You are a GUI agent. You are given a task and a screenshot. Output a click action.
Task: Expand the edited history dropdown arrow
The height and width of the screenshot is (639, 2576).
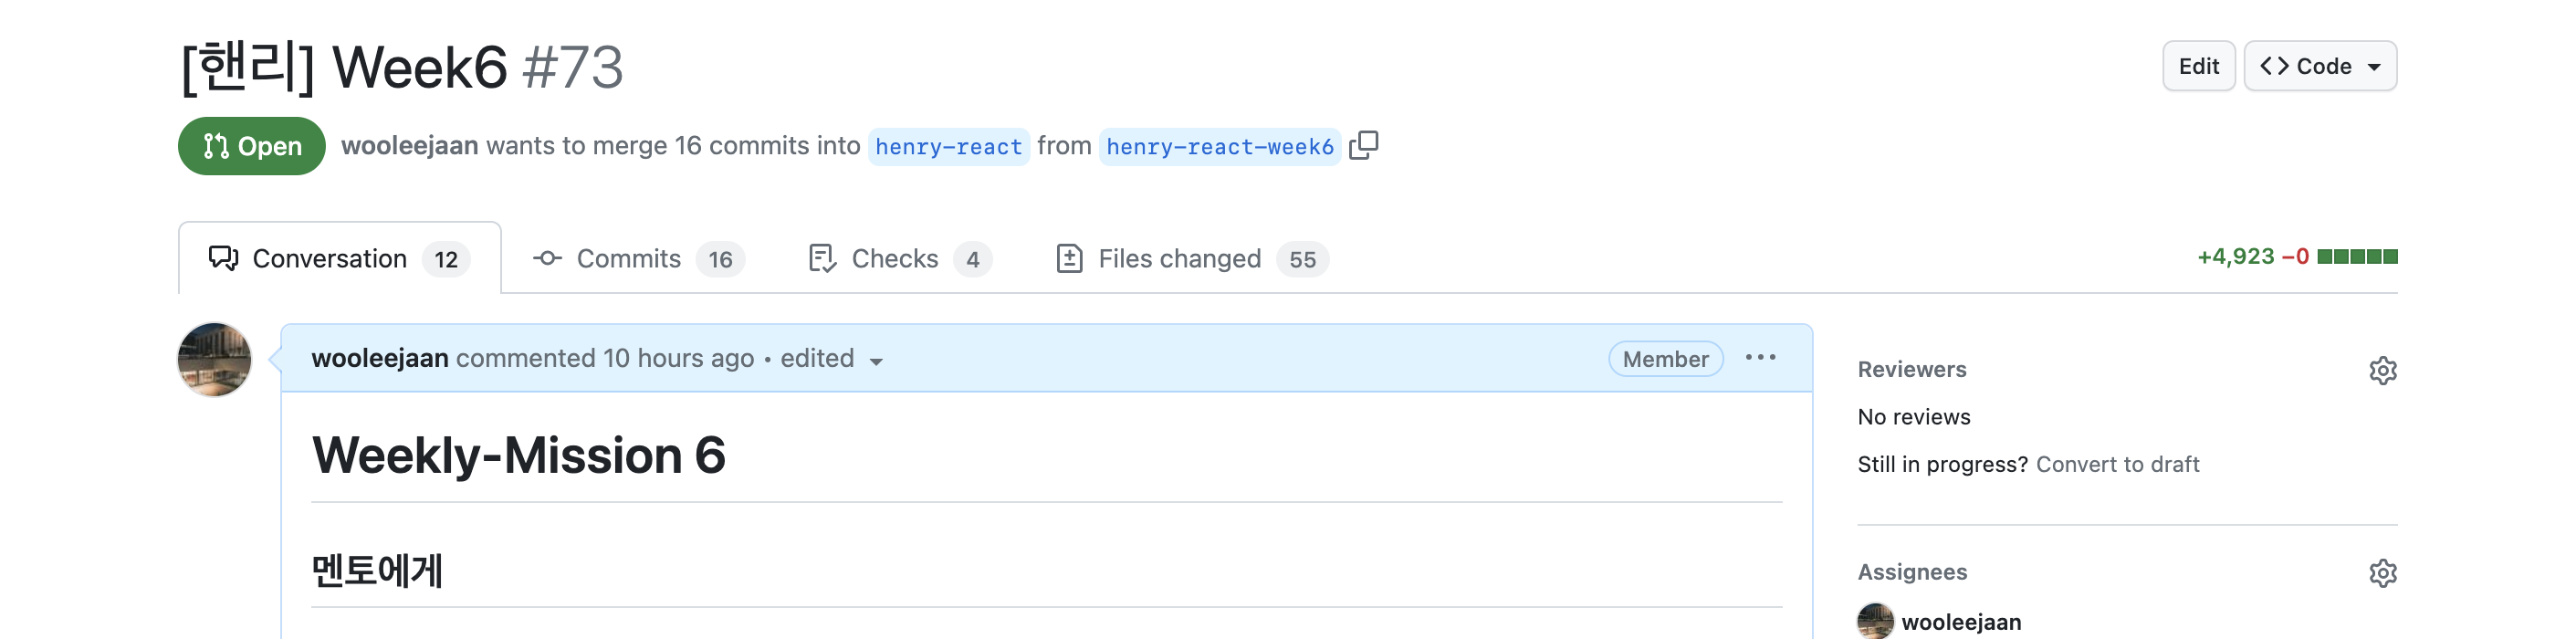[x=876, y=362]
